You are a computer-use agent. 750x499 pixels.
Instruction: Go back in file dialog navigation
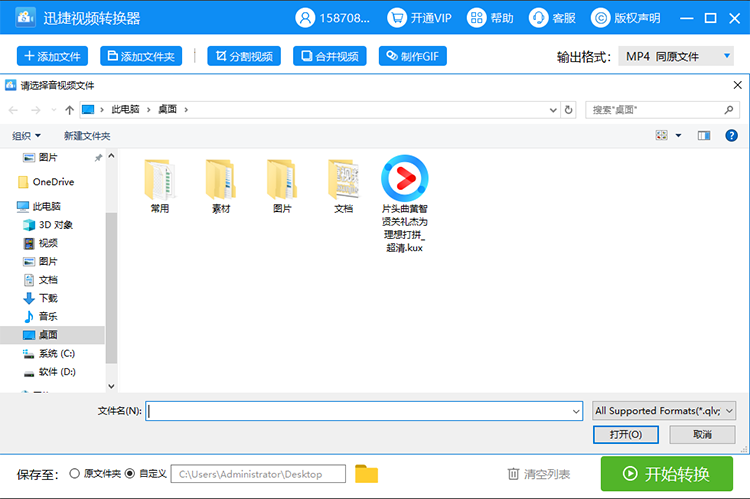pos(13,110)
